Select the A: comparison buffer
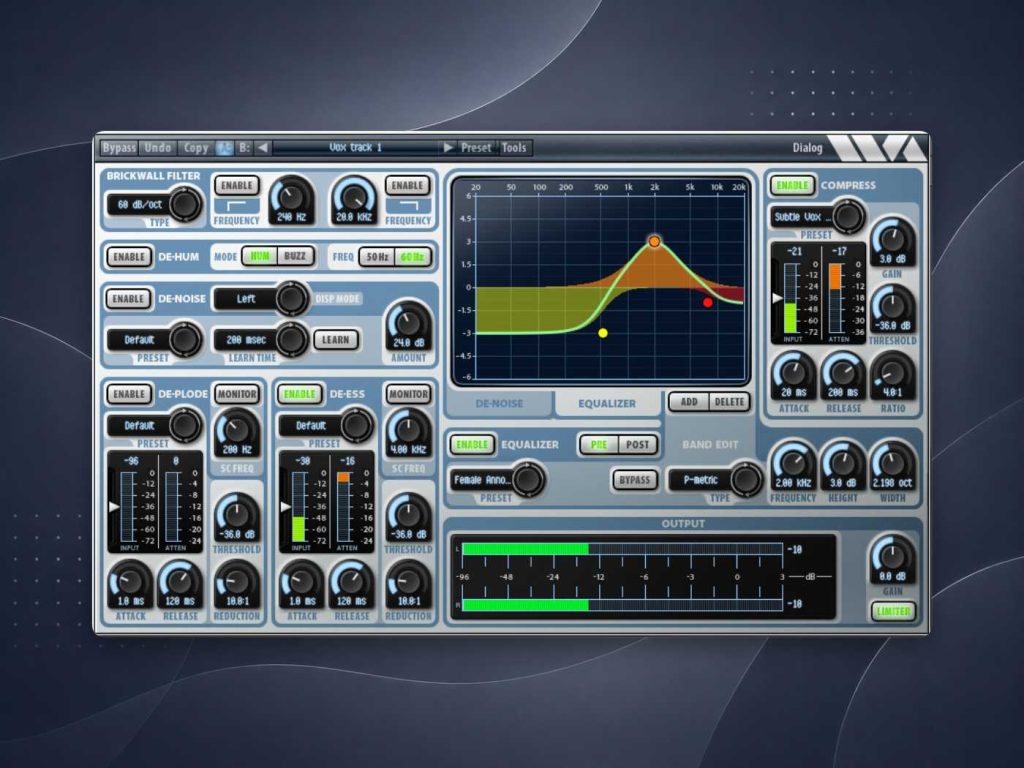 click(x=224, y=148)
